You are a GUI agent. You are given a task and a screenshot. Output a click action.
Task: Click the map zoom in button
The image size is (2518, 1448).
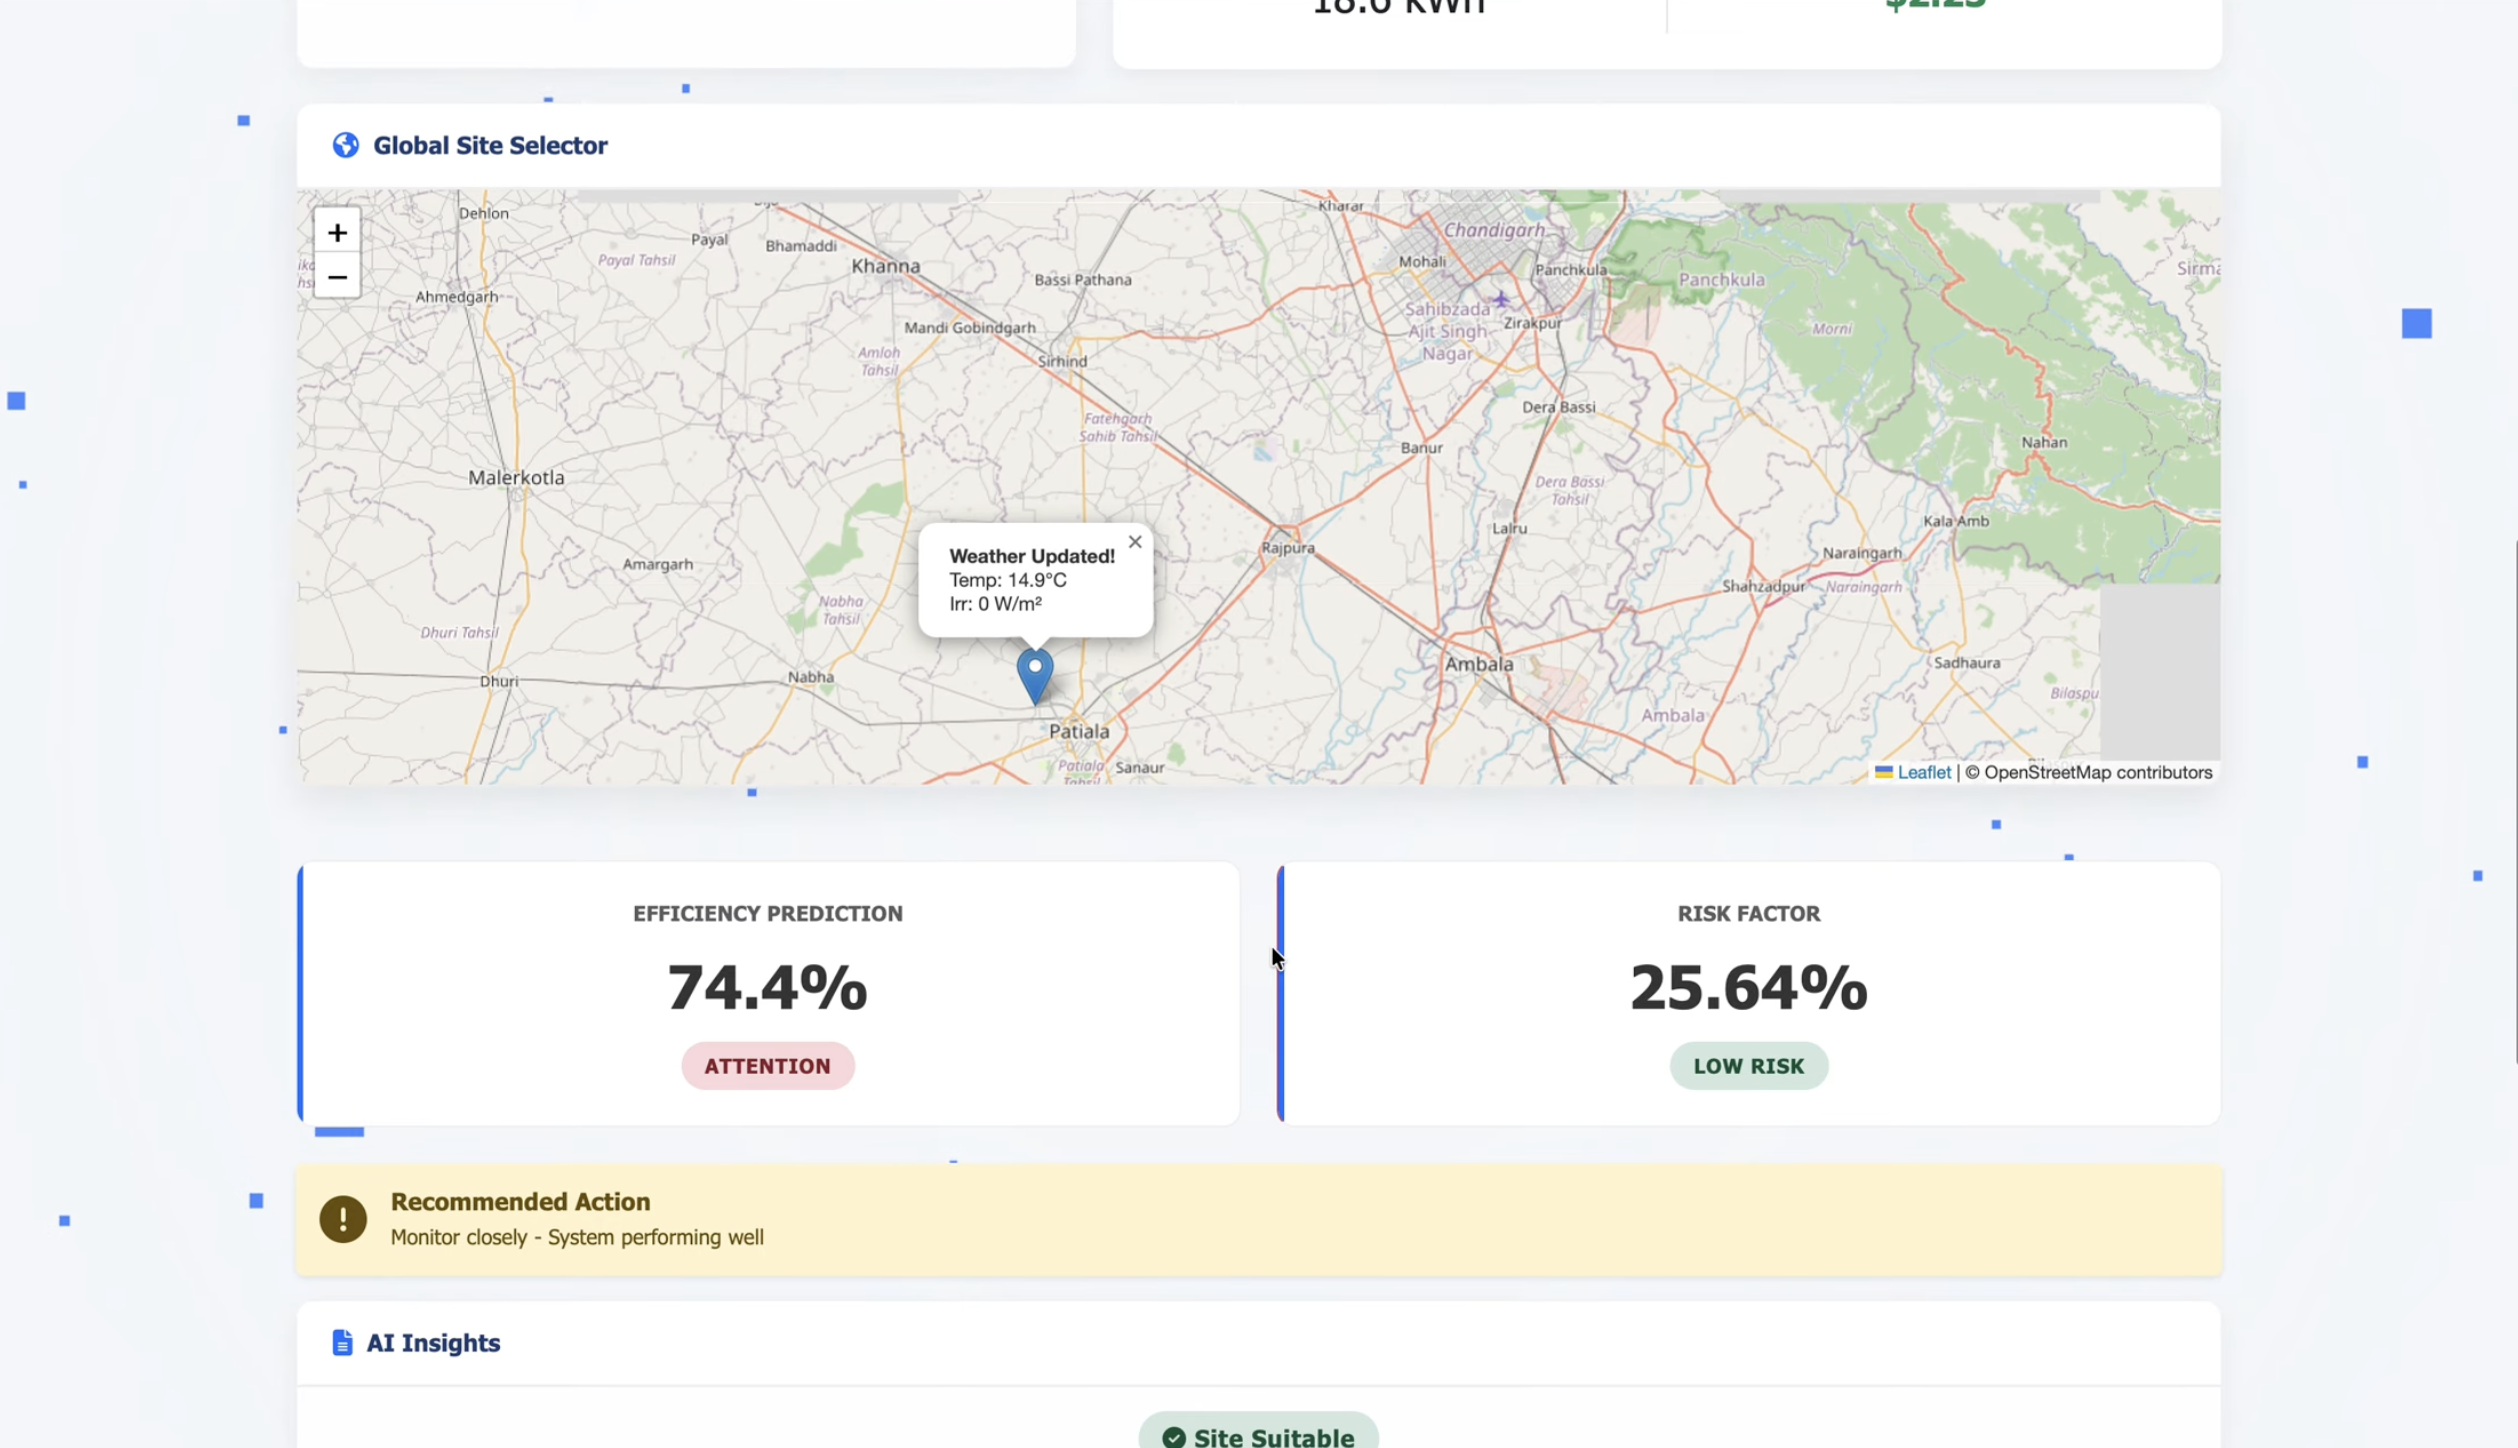point(337,232)
